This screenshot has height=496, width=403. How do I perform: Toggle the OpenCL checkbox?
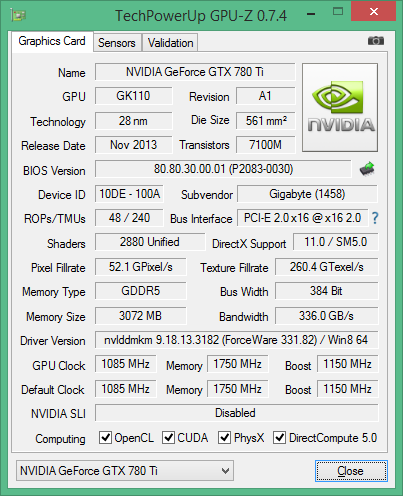point(105,437)
